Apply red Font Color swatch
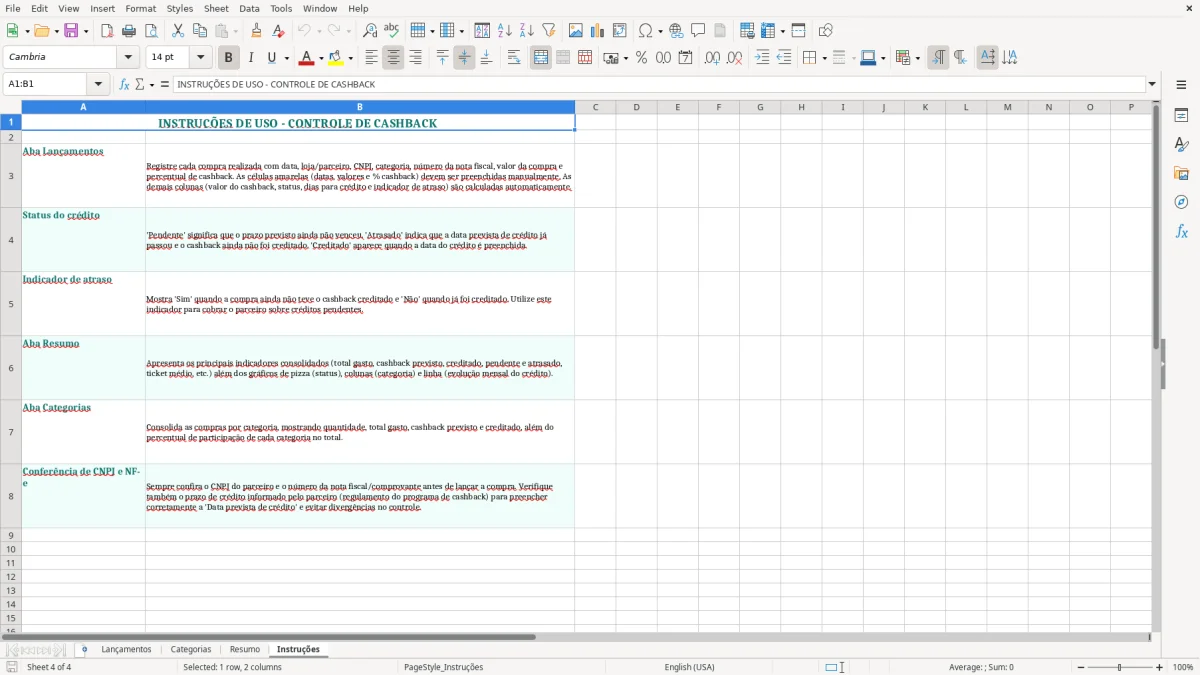 (x=306, y=58)
